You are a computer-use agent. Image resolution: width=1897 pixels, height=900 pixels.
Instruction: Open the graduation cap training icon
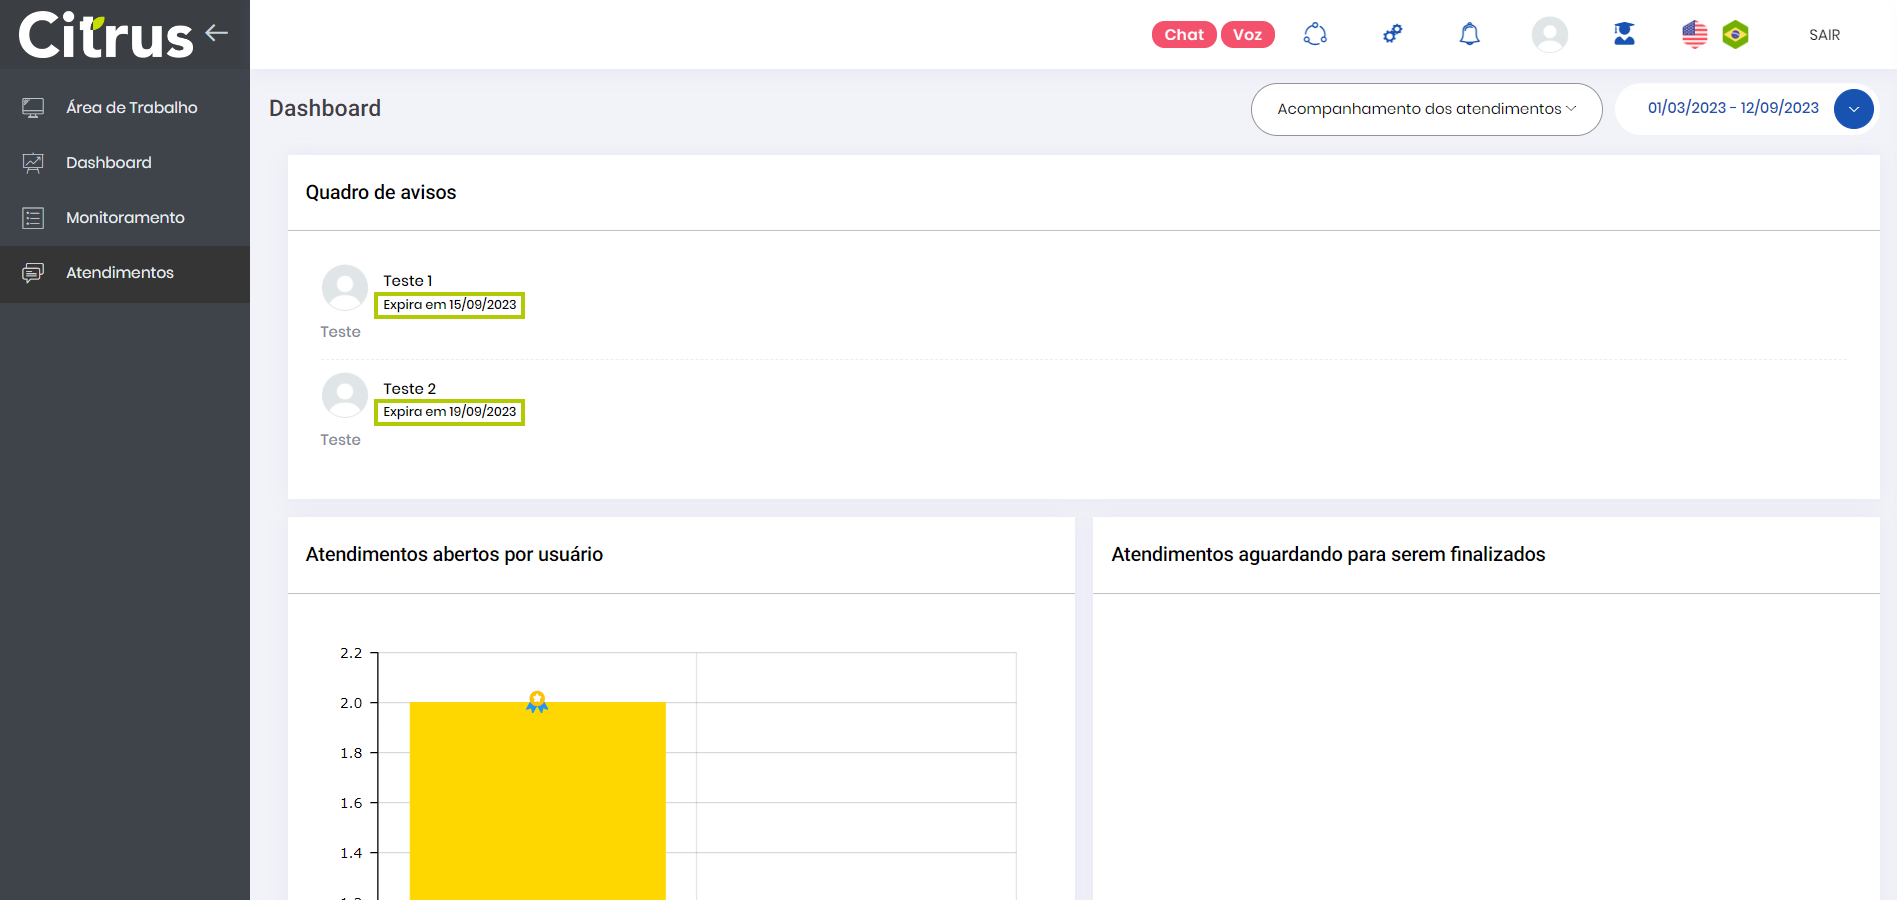pyautogui.click(x=1624, y=35)
